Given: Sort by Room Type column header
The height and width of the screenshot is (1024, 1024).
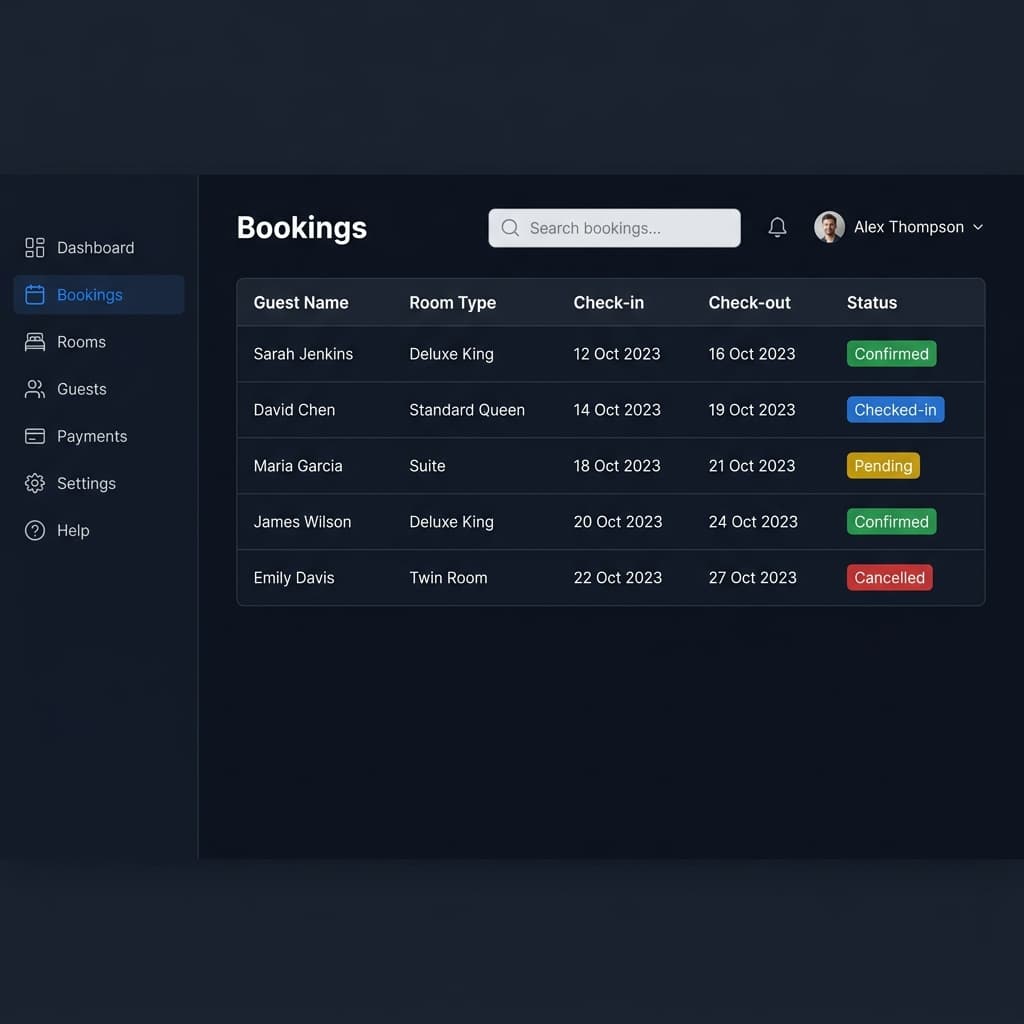Looking at the screenshot, I should (x=453, y=302).
